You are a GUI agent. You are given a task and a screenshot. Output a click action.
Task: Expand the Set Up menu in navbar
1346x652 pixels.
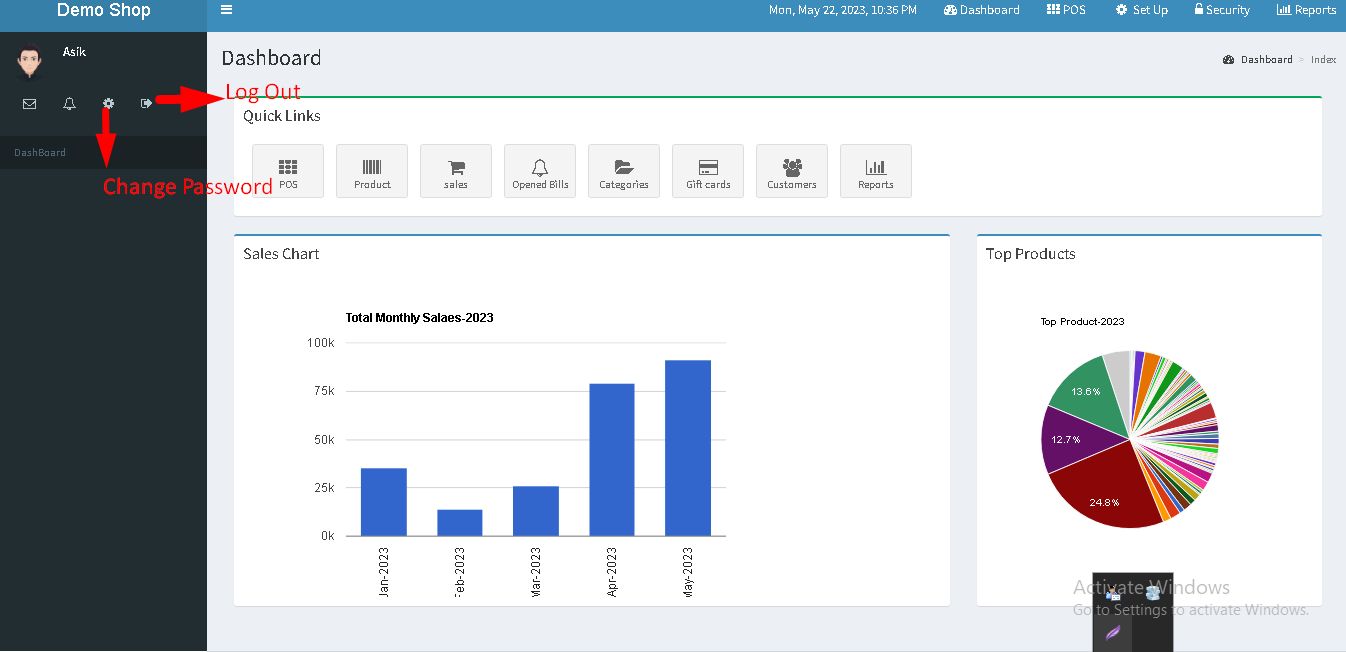(x=1141, y=10)
